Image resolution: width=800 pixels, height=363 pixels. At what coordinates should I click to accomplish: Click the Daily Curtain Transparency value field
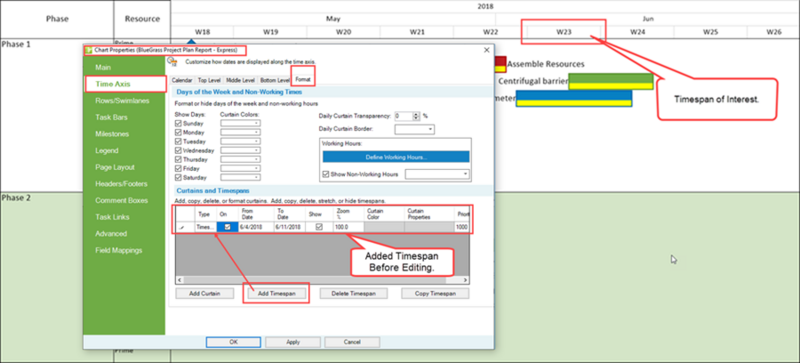click(404, 116)
